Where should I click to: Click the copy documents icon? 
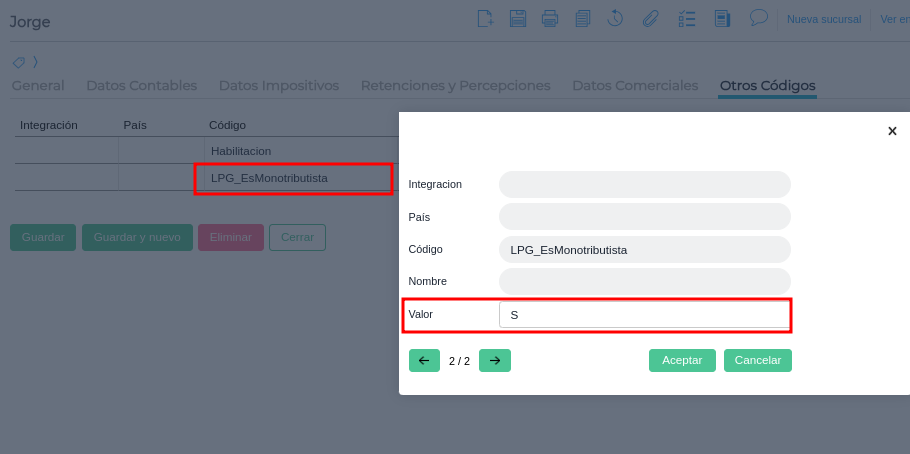583,18
